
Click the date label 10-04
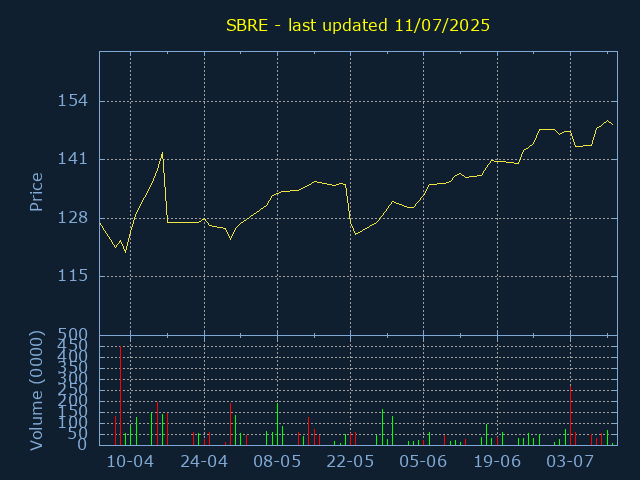pos(130,462)
